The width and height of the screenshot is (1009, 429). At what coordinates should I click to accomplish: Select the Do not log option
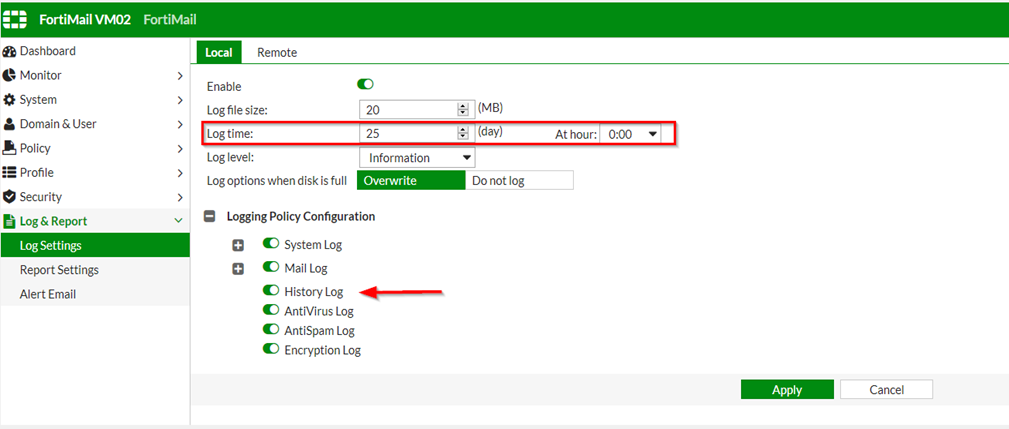click(519, 181)
